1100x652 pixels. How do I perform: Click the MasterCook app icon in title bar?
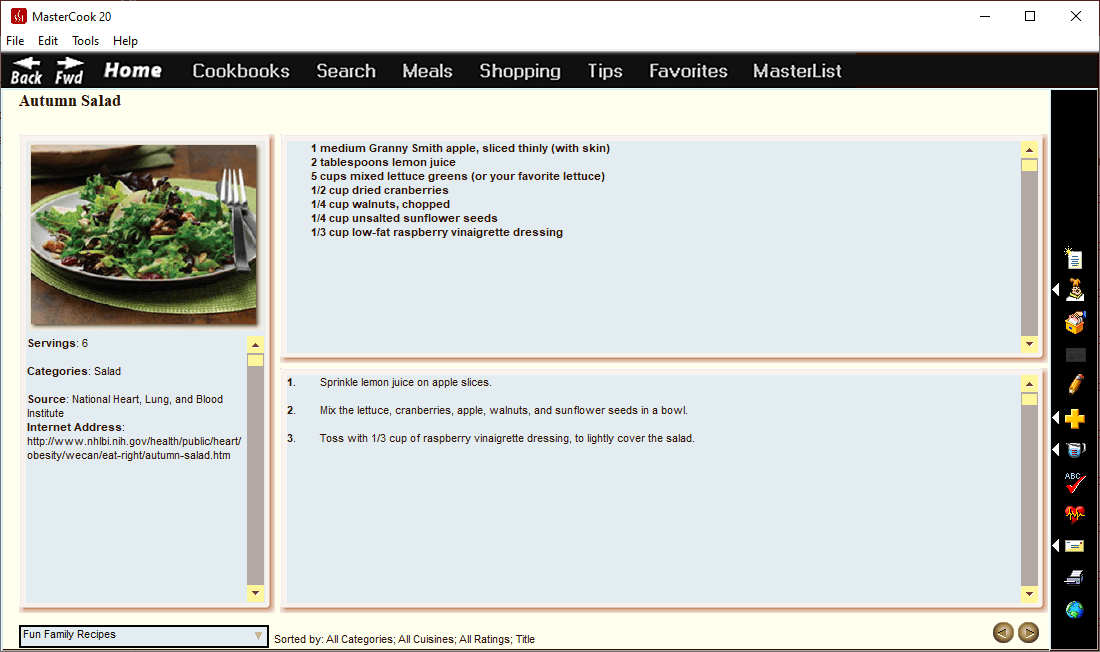pos(19,16)
